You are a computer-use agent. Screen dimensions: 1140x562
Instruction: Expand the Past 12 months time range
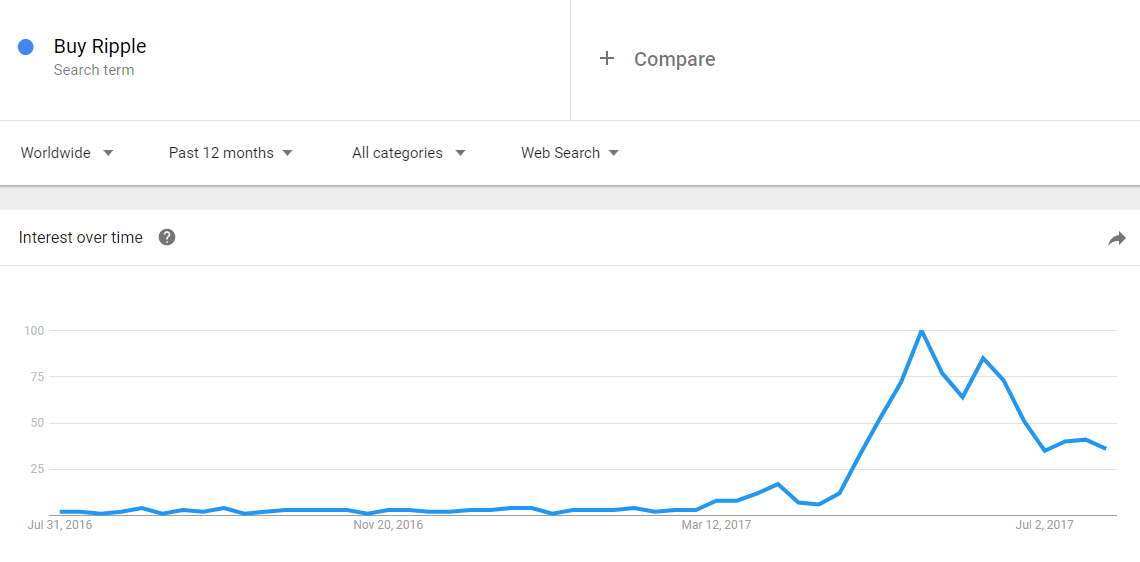[x=230, y=153]
